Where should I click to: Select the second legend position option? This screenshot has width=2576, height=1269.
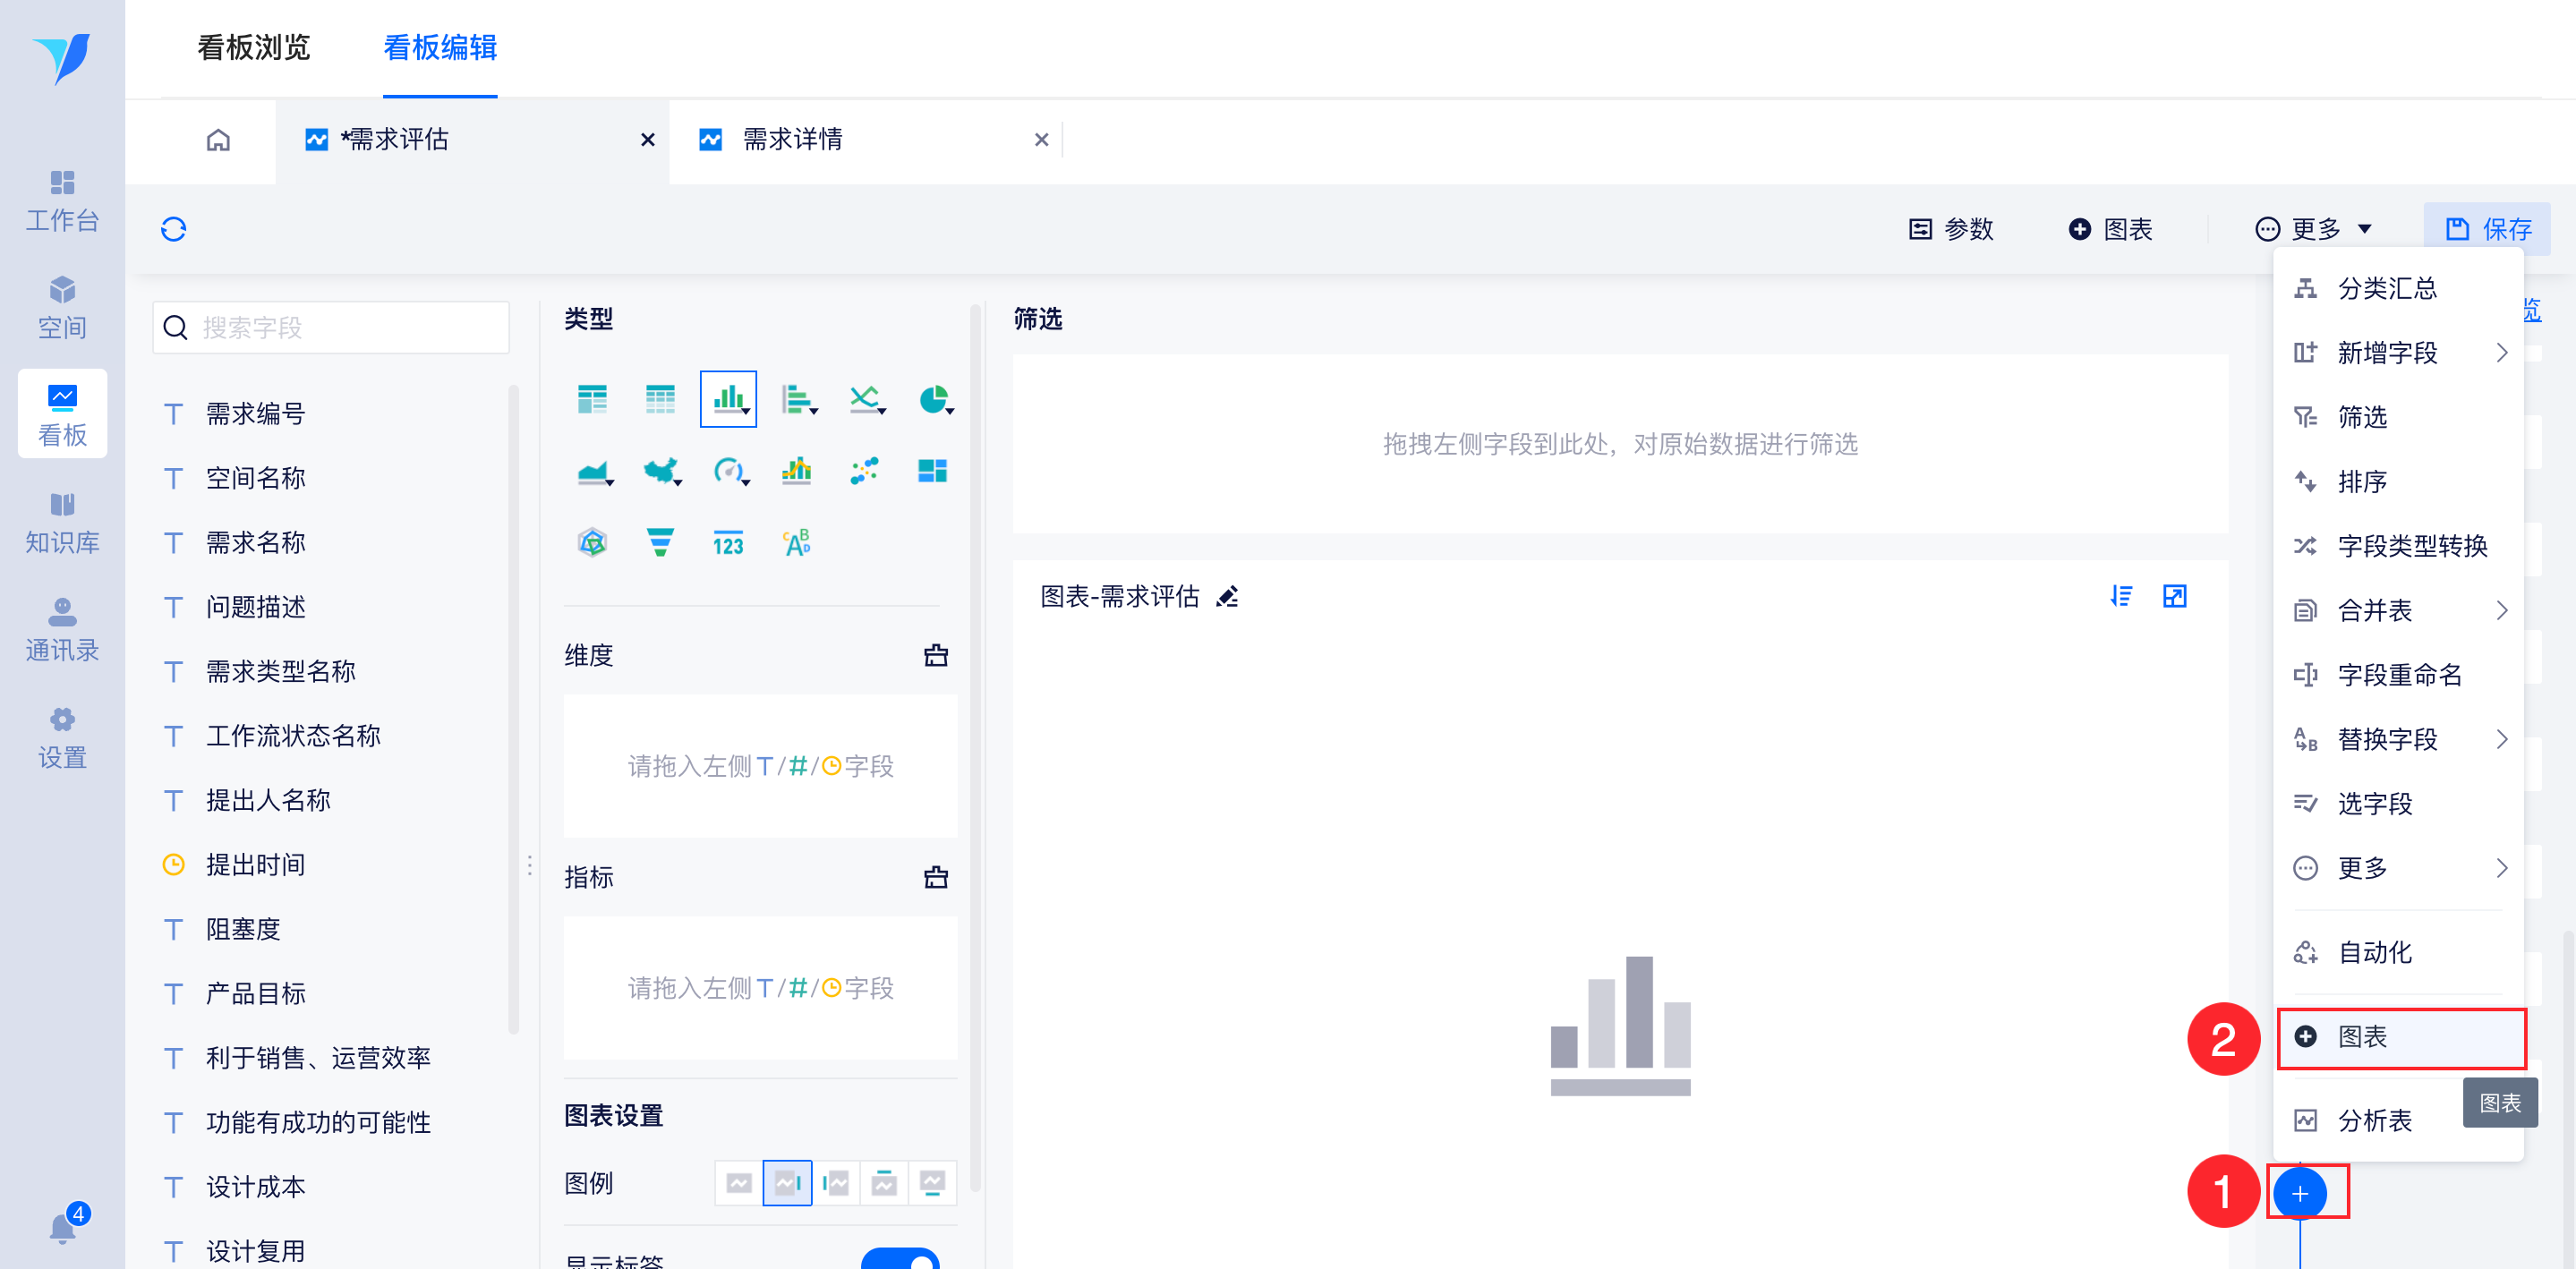(x=787, y=1183)
